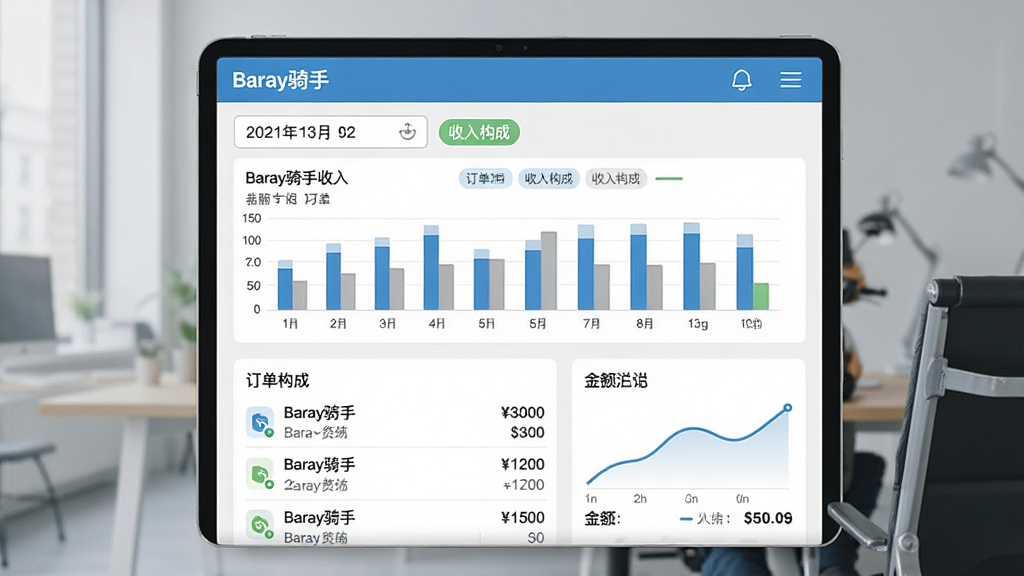Click the $50.09 value
The image size is (1024, 576).
click(768, 519)
